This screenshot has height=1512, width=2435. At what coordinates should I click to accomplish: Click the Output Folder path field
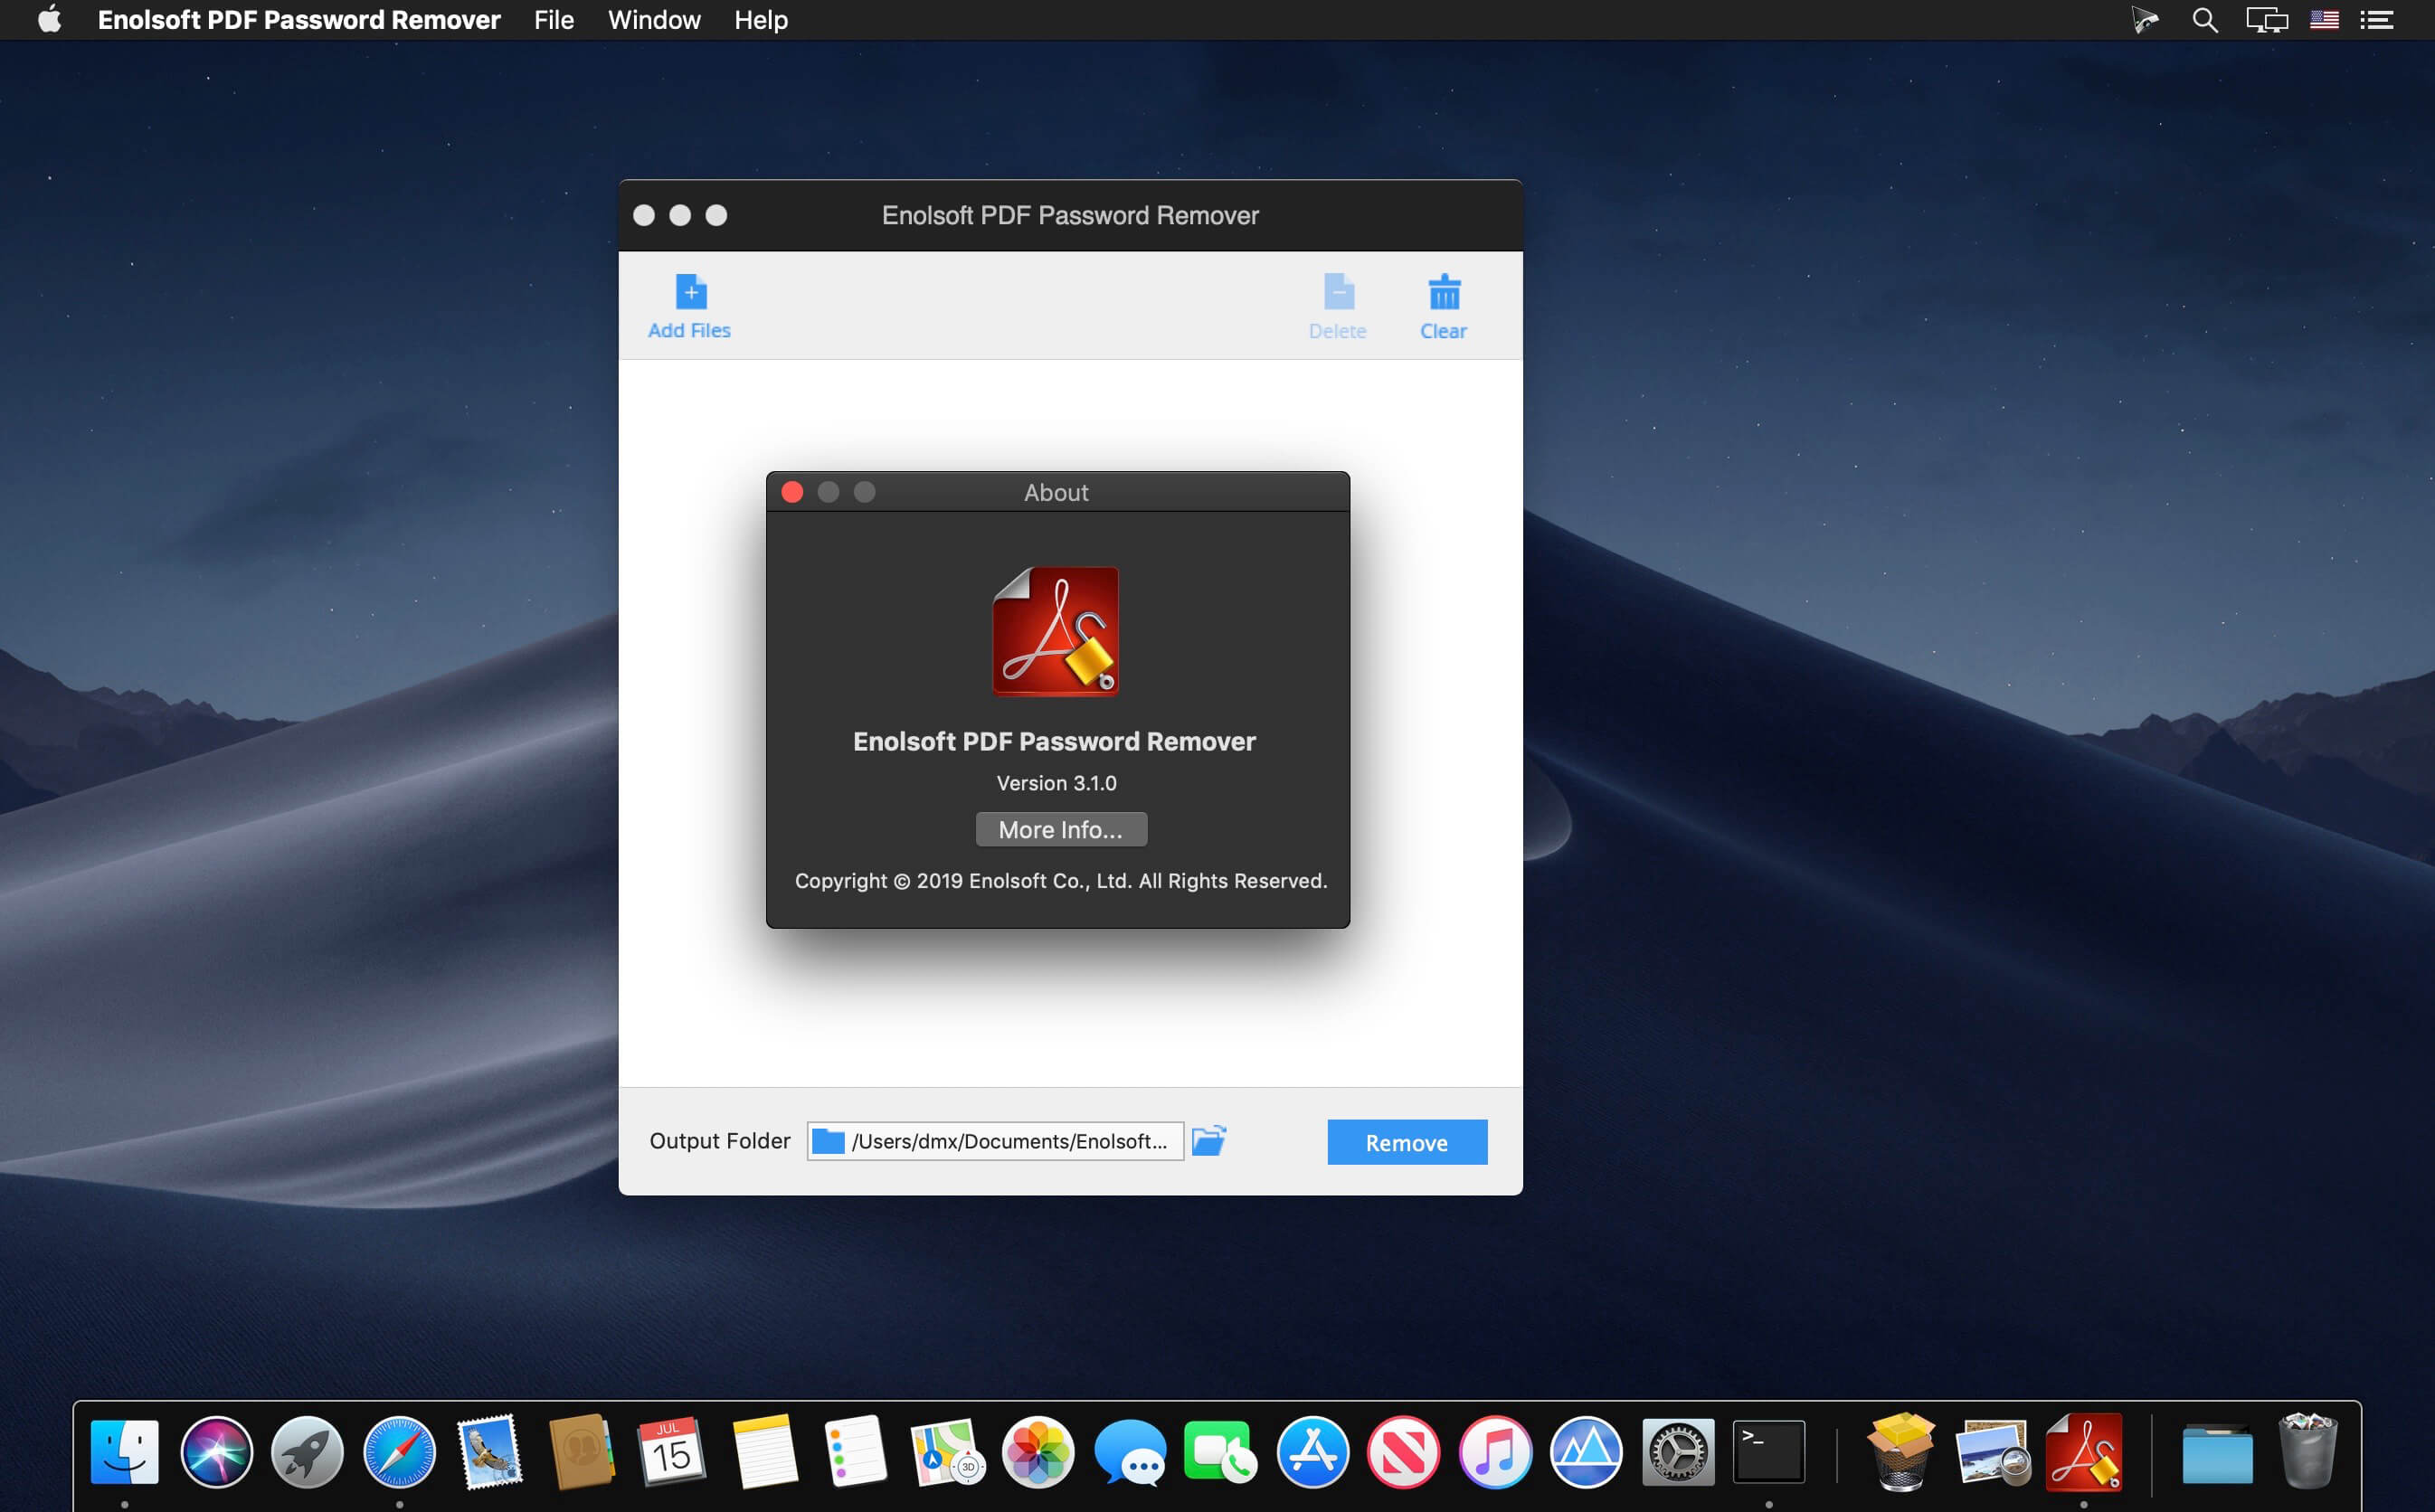click(x=995, y=1141)
